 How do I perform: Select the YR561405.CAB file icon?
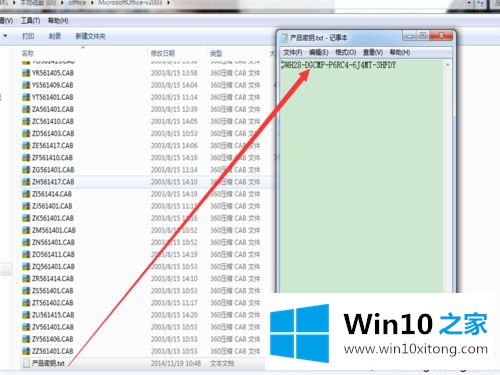click(26, 73)
